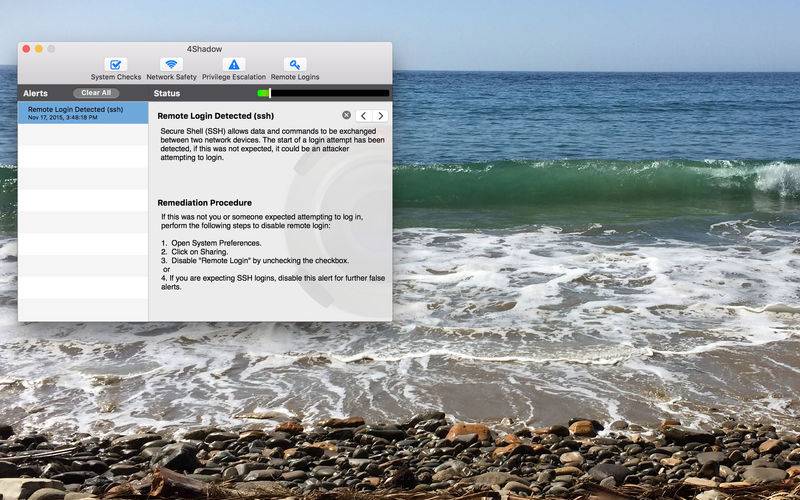Click step 'Open System Preferences.'
The height and width of the screenshot is (500, 800).
[x=216, y=243]
